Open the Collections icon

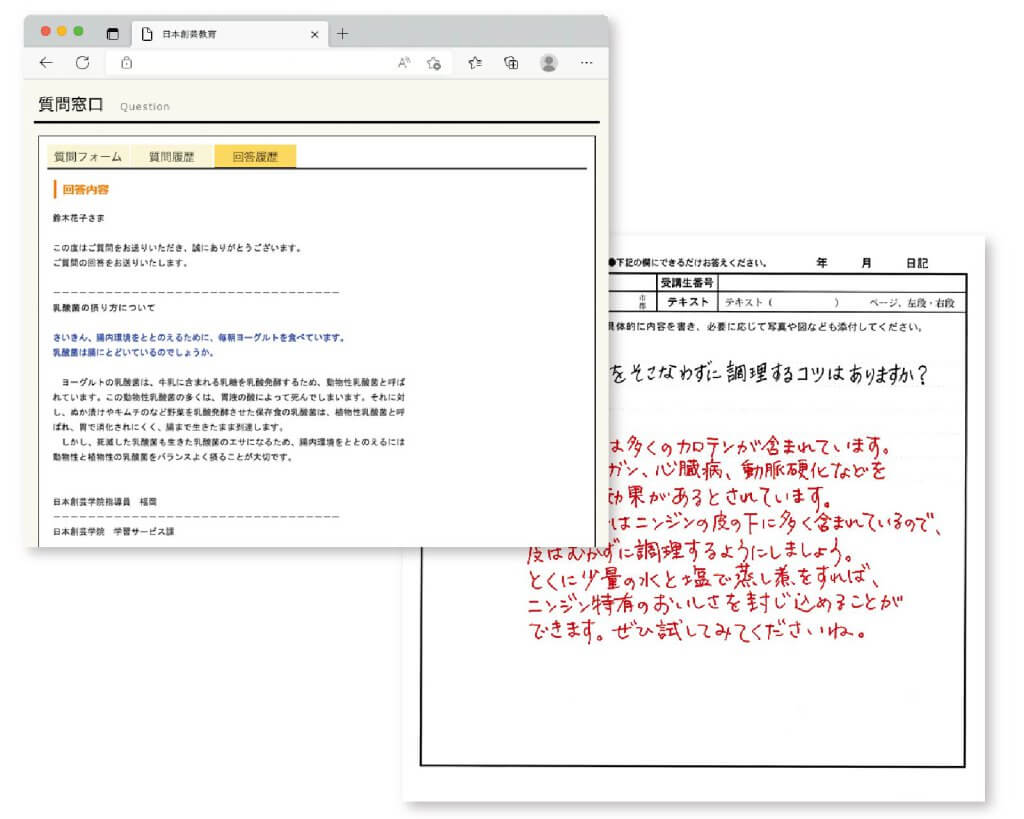(x=511, y=63)
